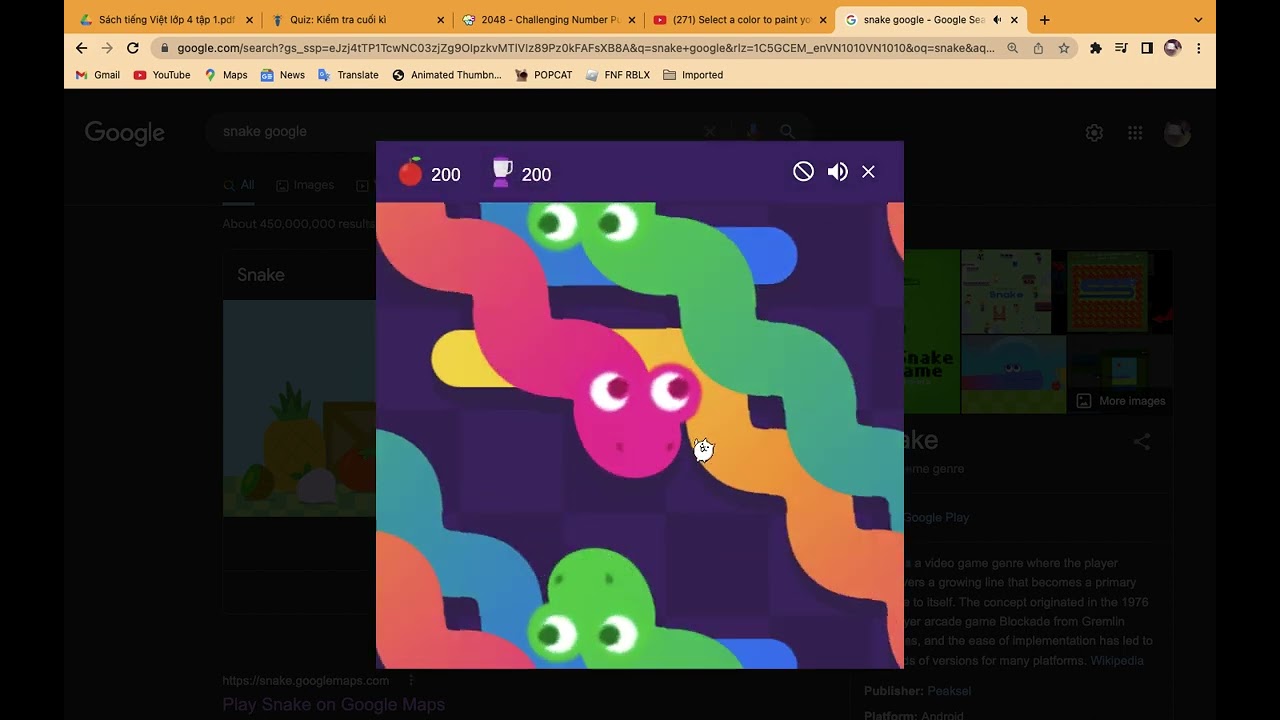1280x720 pixels.
Task: Share the knowledge panel
Action: point(1142,441)
